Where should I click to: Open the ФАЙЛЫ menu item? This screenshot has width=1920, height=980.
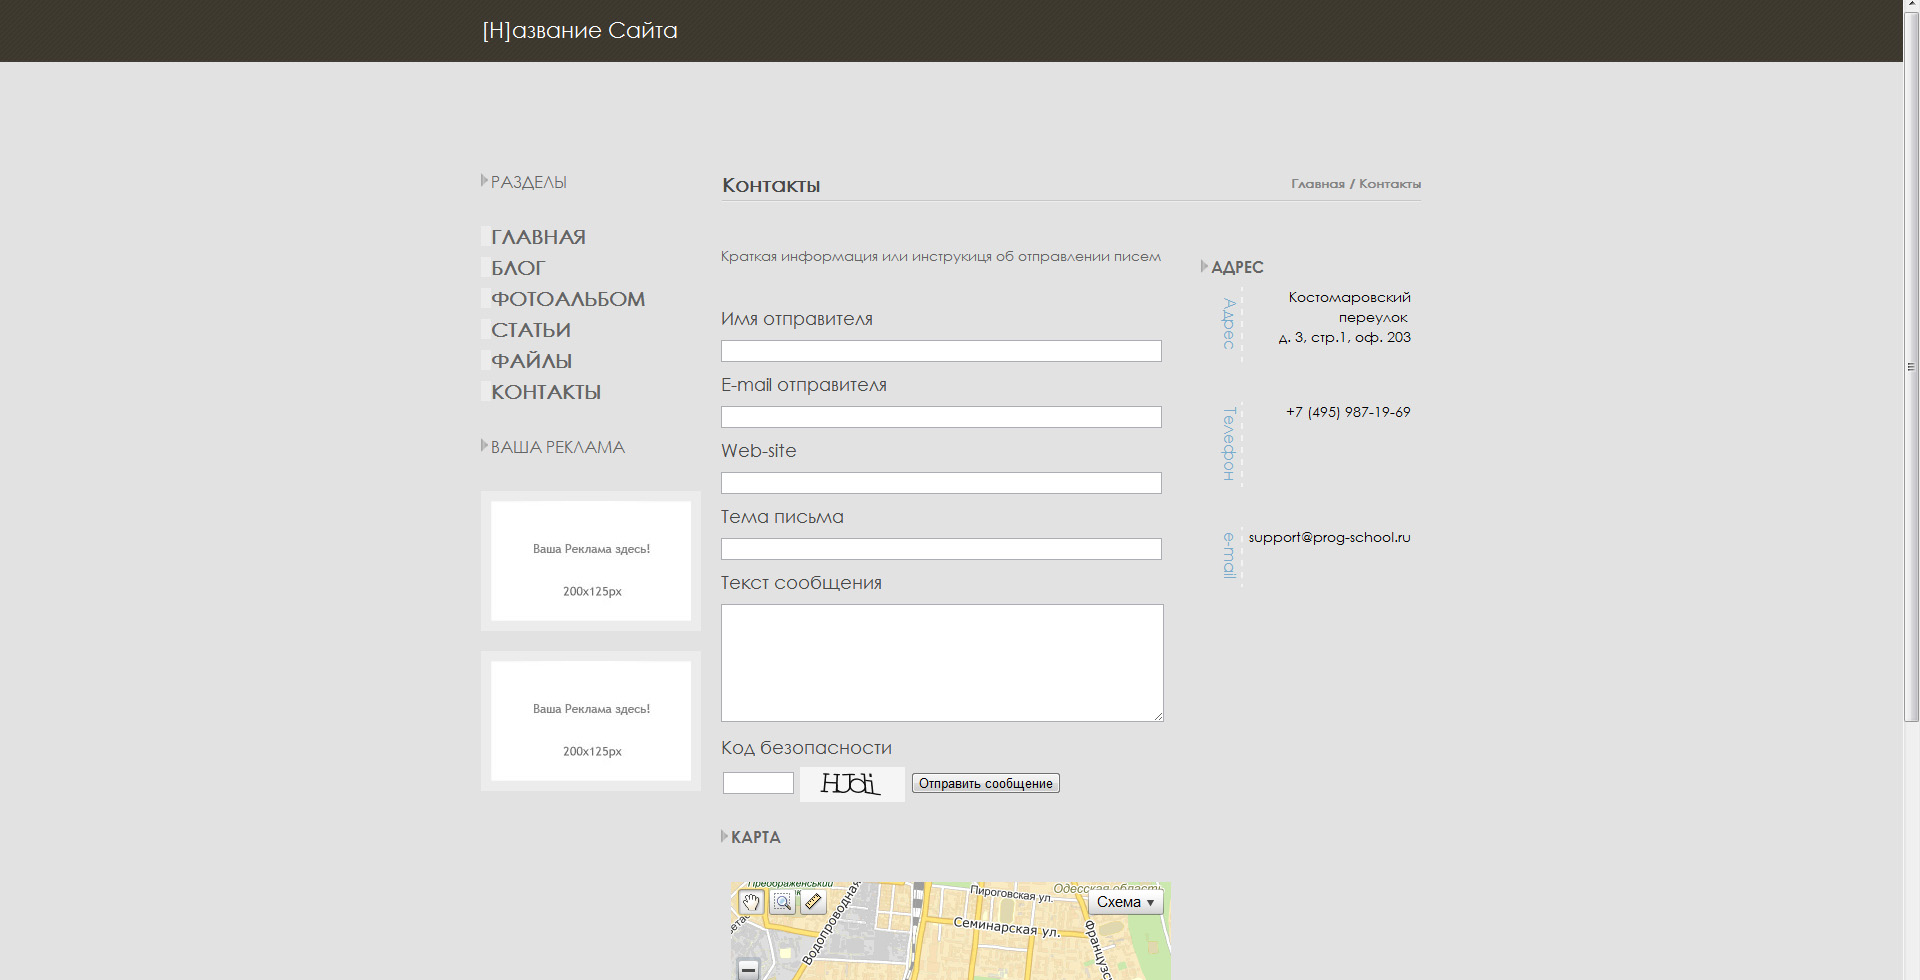coord(532,361)
